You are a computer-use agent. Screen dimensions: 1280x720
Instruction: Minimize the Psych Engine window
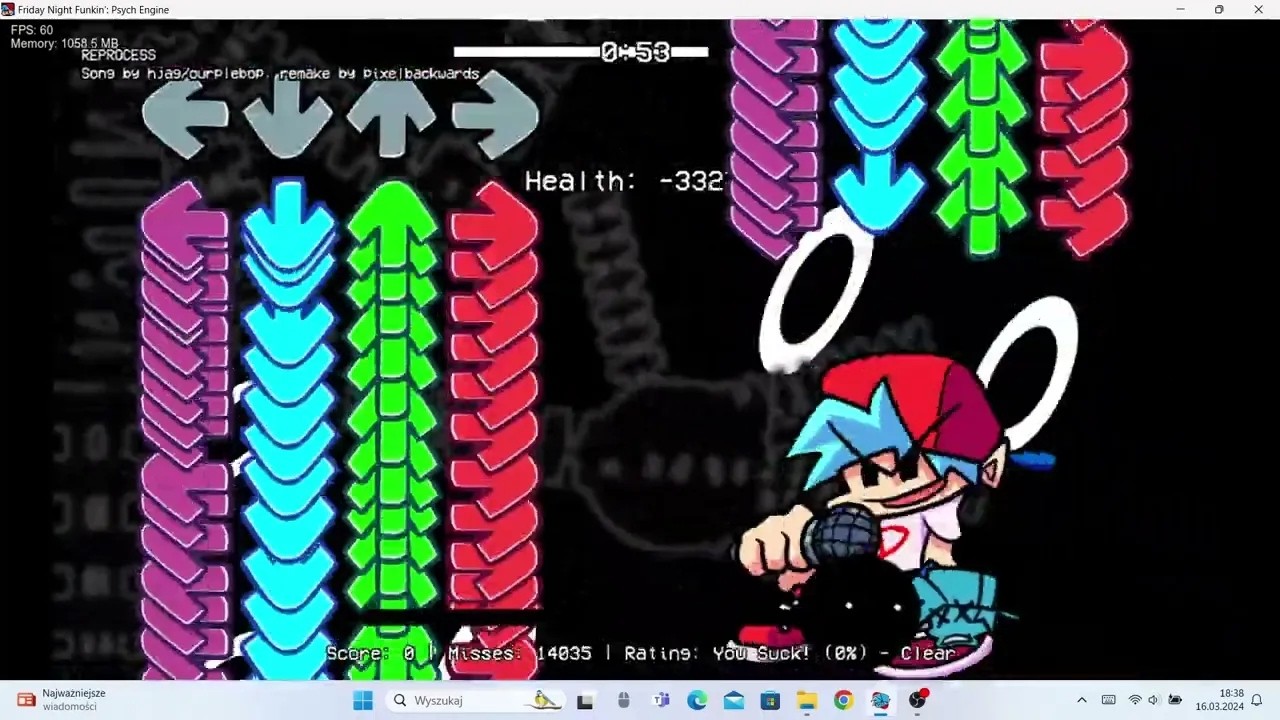[x=1180, y=9]
